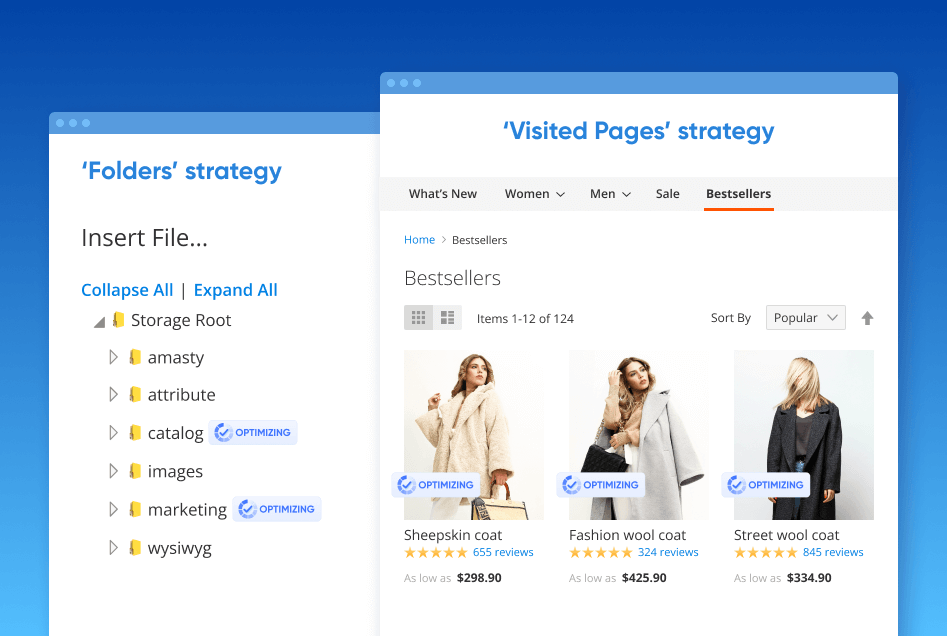
Task: Open the What's New menu item
Action: (x=443, y=193)
